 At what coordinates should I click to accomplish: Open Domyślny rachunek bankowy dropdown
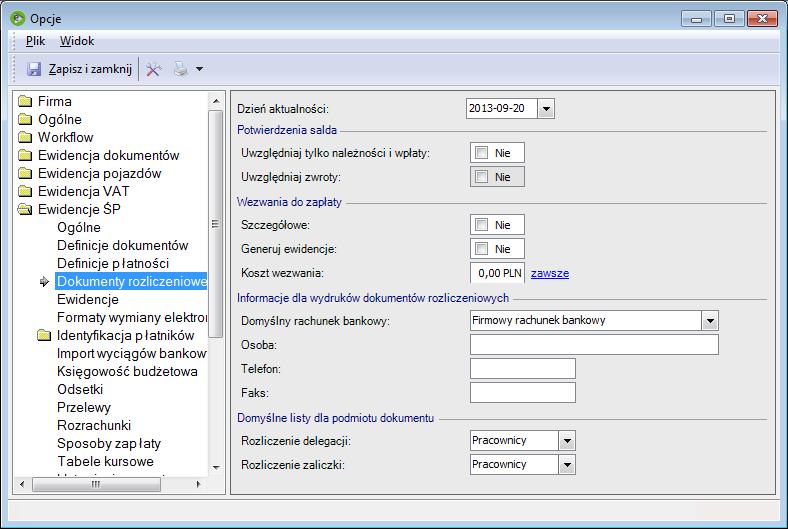710,321
